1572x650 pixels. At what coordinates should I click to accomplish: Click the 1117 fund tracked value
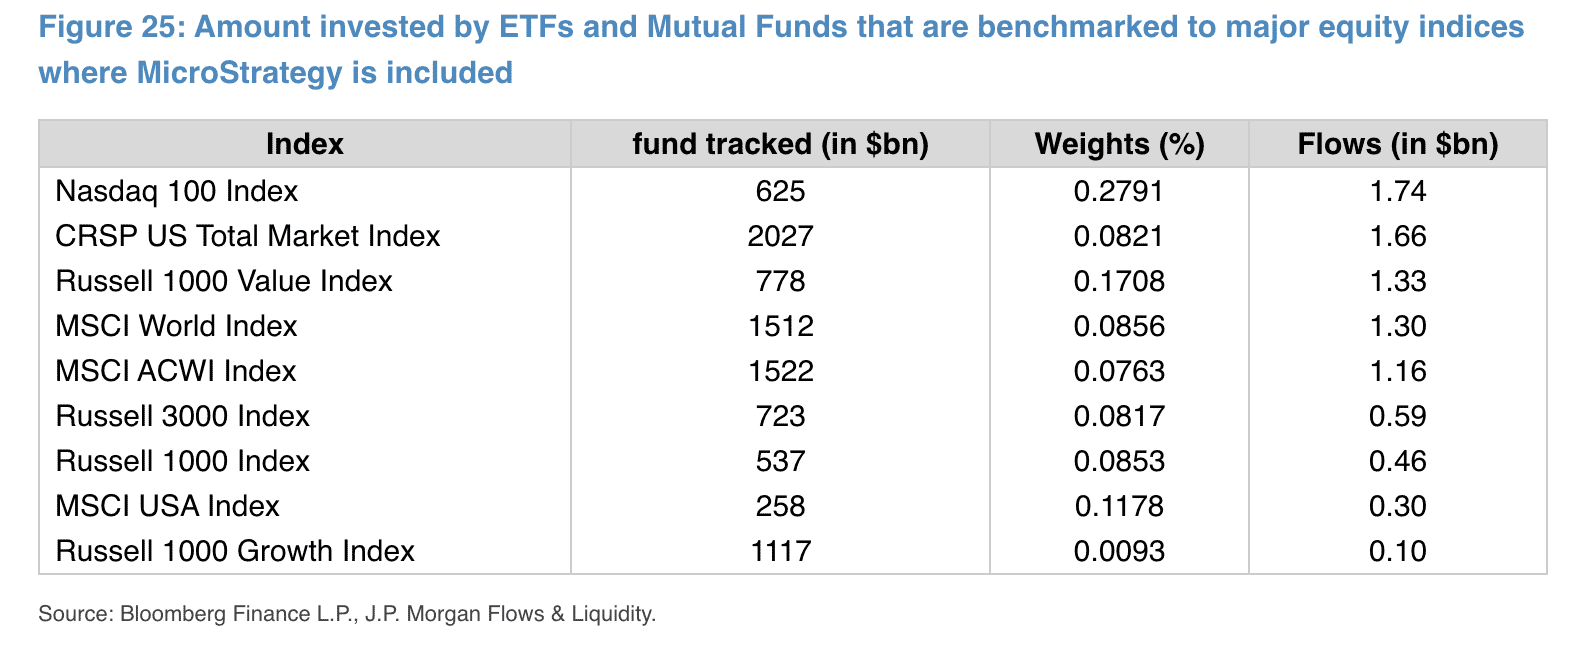point(780,551)
